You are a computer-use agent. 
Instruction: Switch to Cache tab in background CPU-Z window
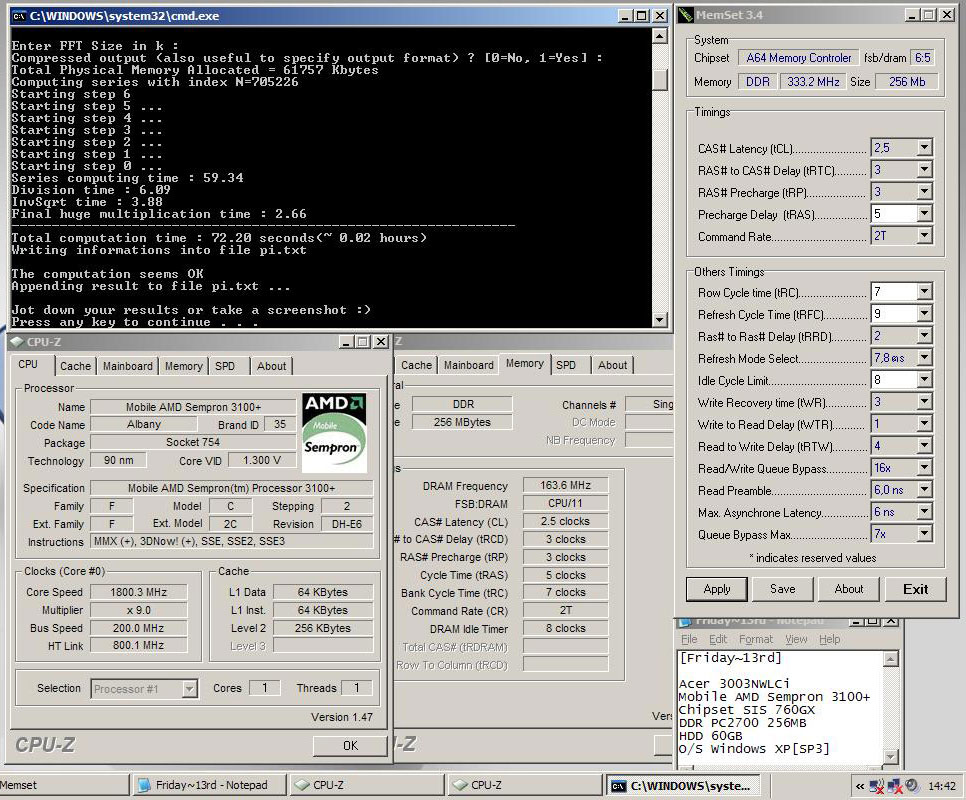click(416, 365)
